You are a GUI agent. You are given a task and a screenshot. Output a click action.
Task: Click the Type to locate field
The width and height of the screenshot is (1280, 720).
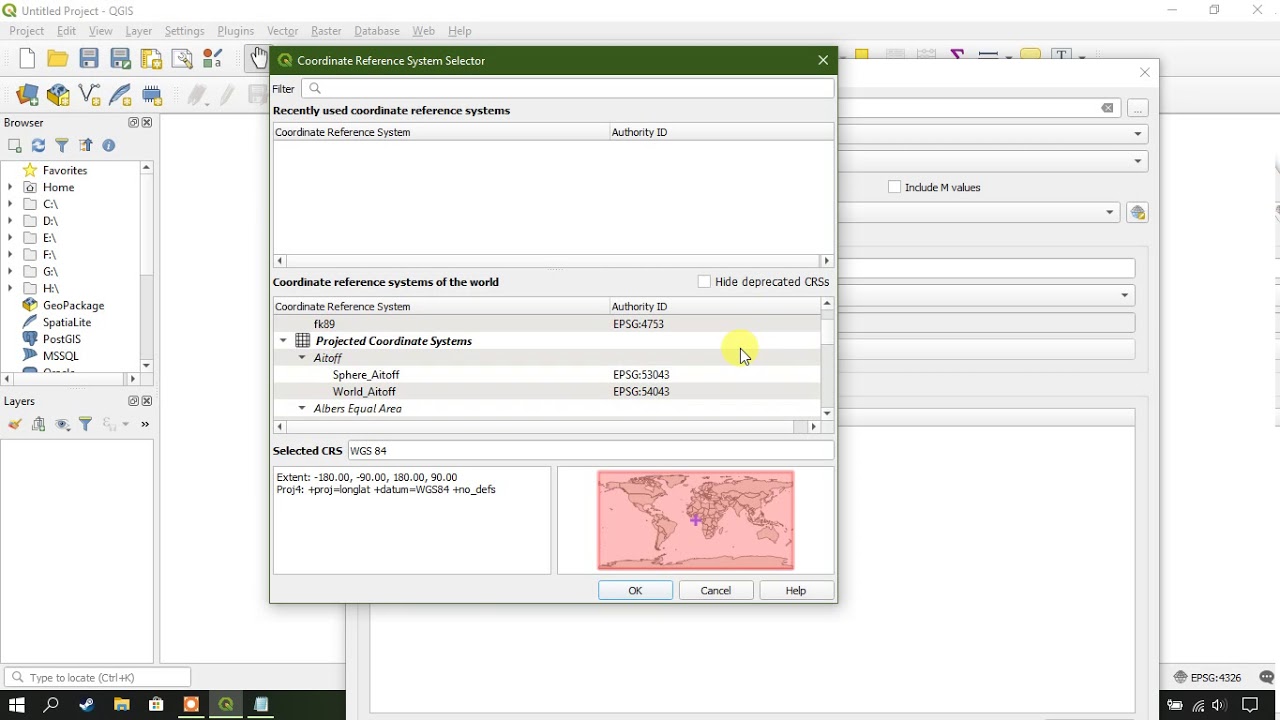[x=97, y=678]
